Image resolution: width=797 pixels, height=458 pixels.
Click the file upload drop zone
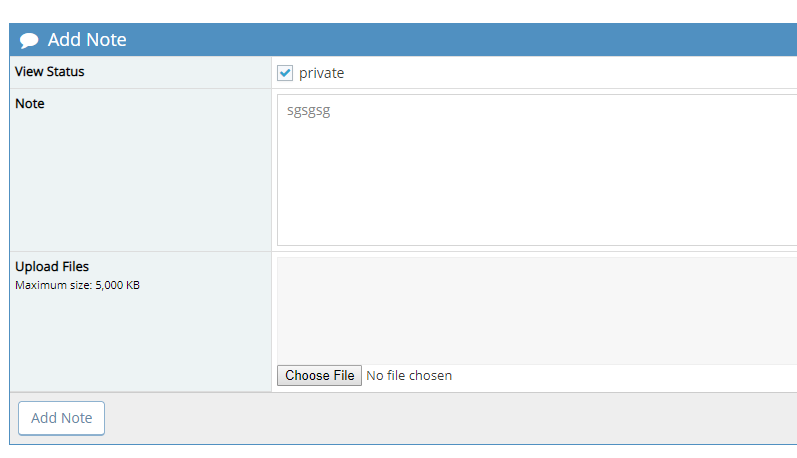537,311
